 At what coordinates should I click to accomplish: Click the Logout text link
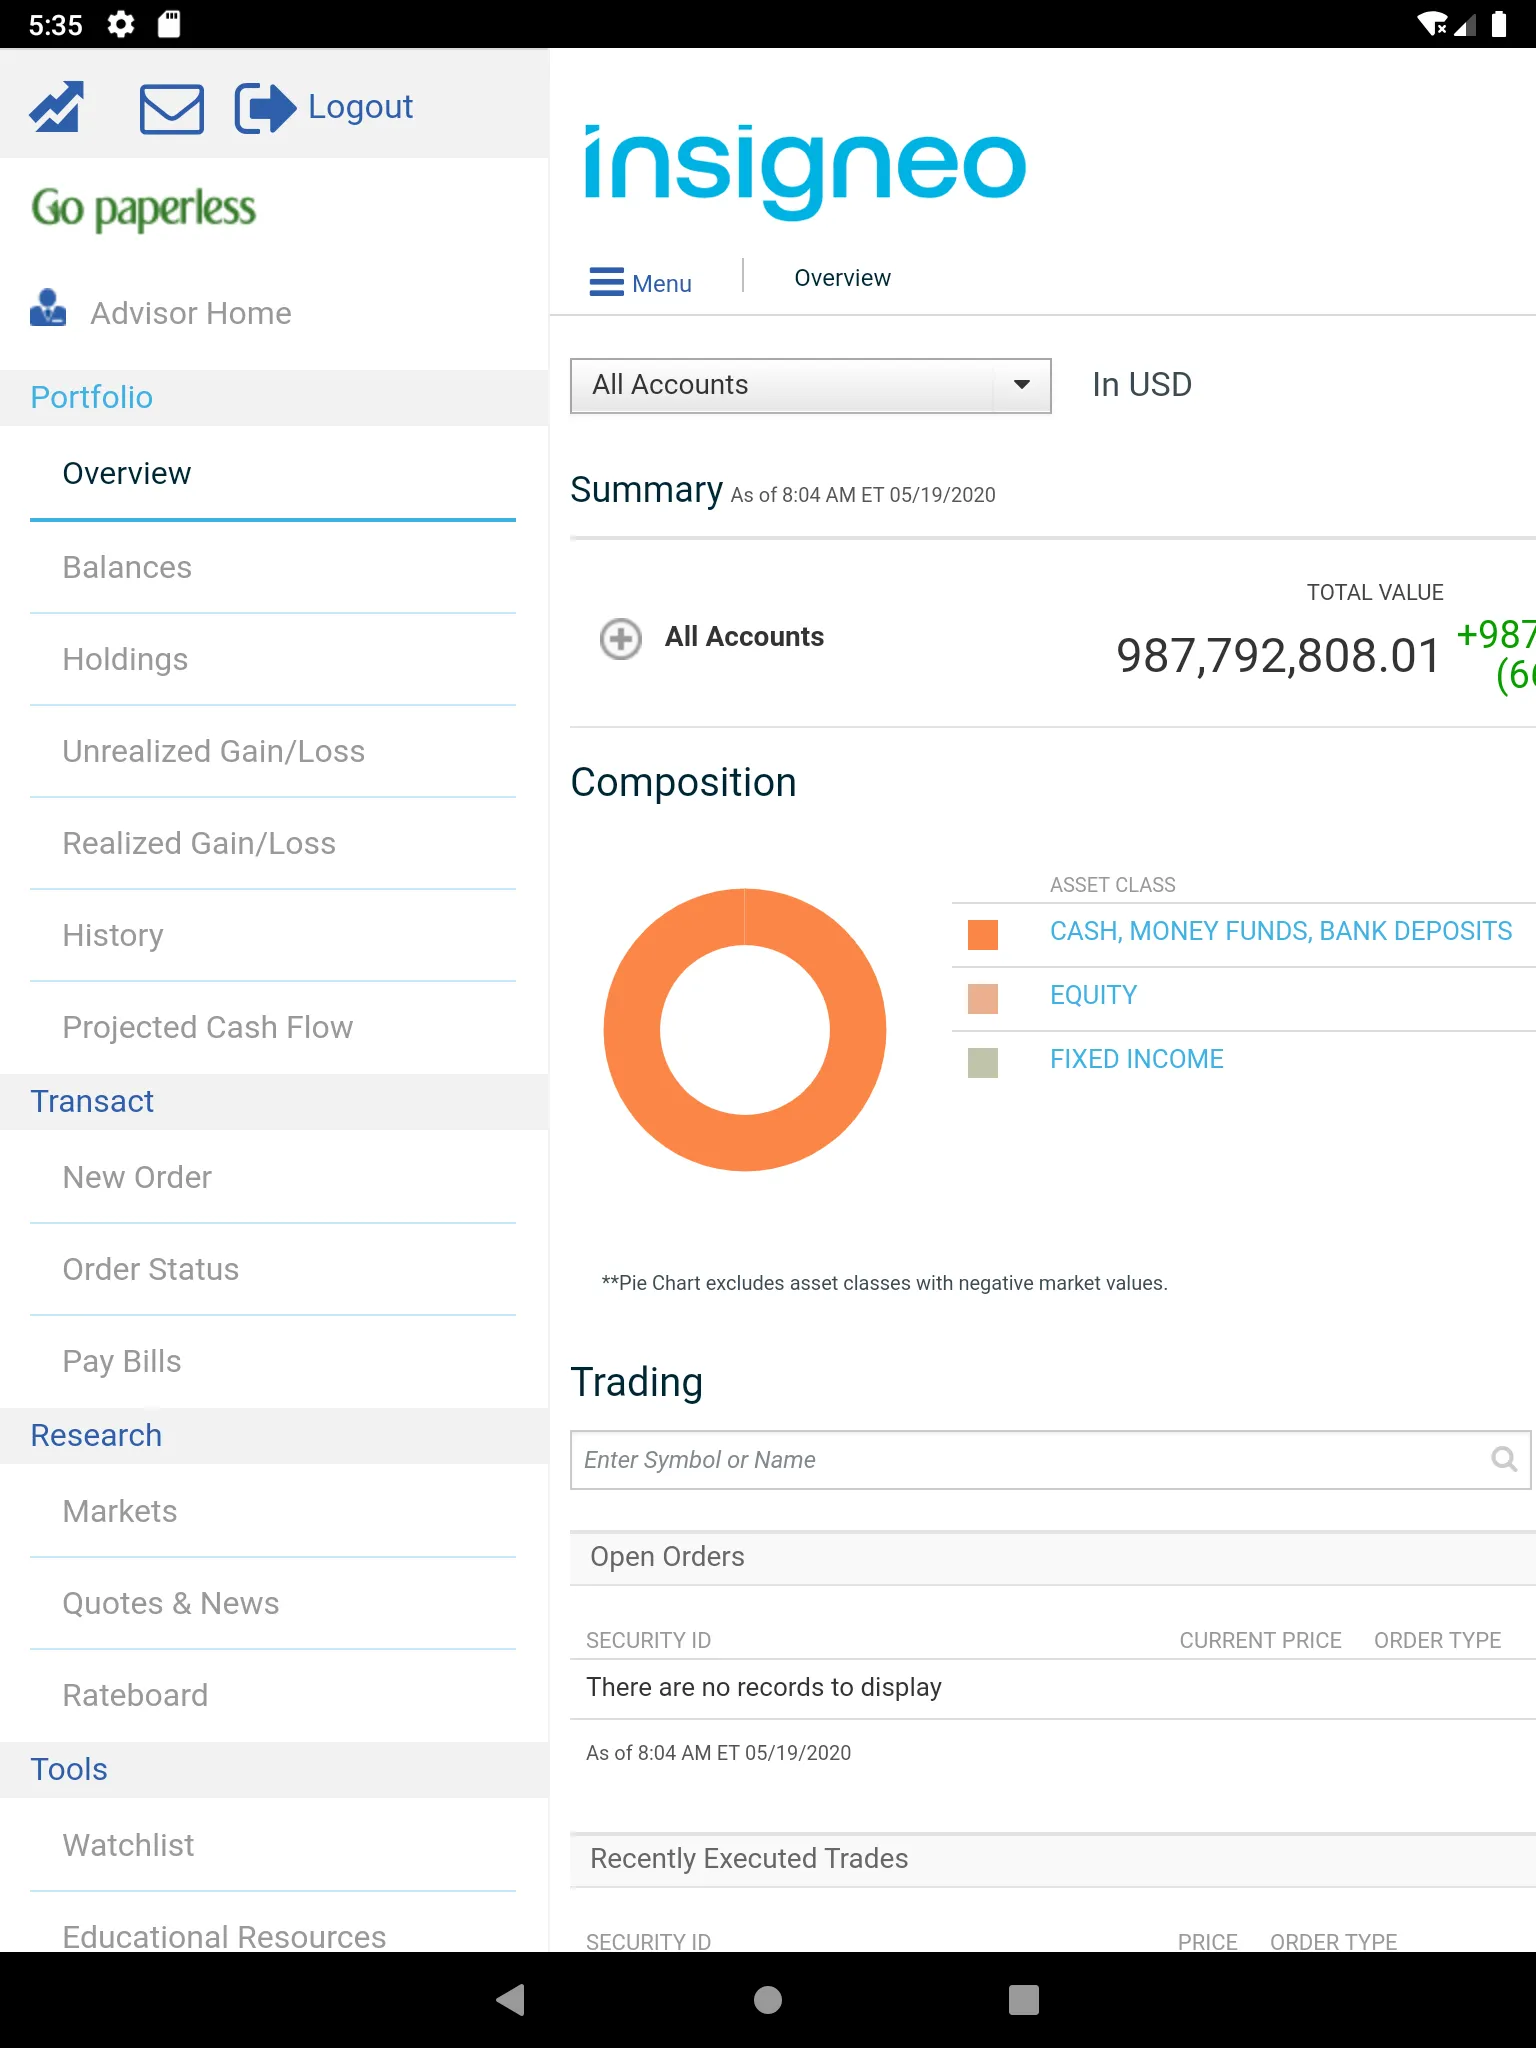coord(360,107)
